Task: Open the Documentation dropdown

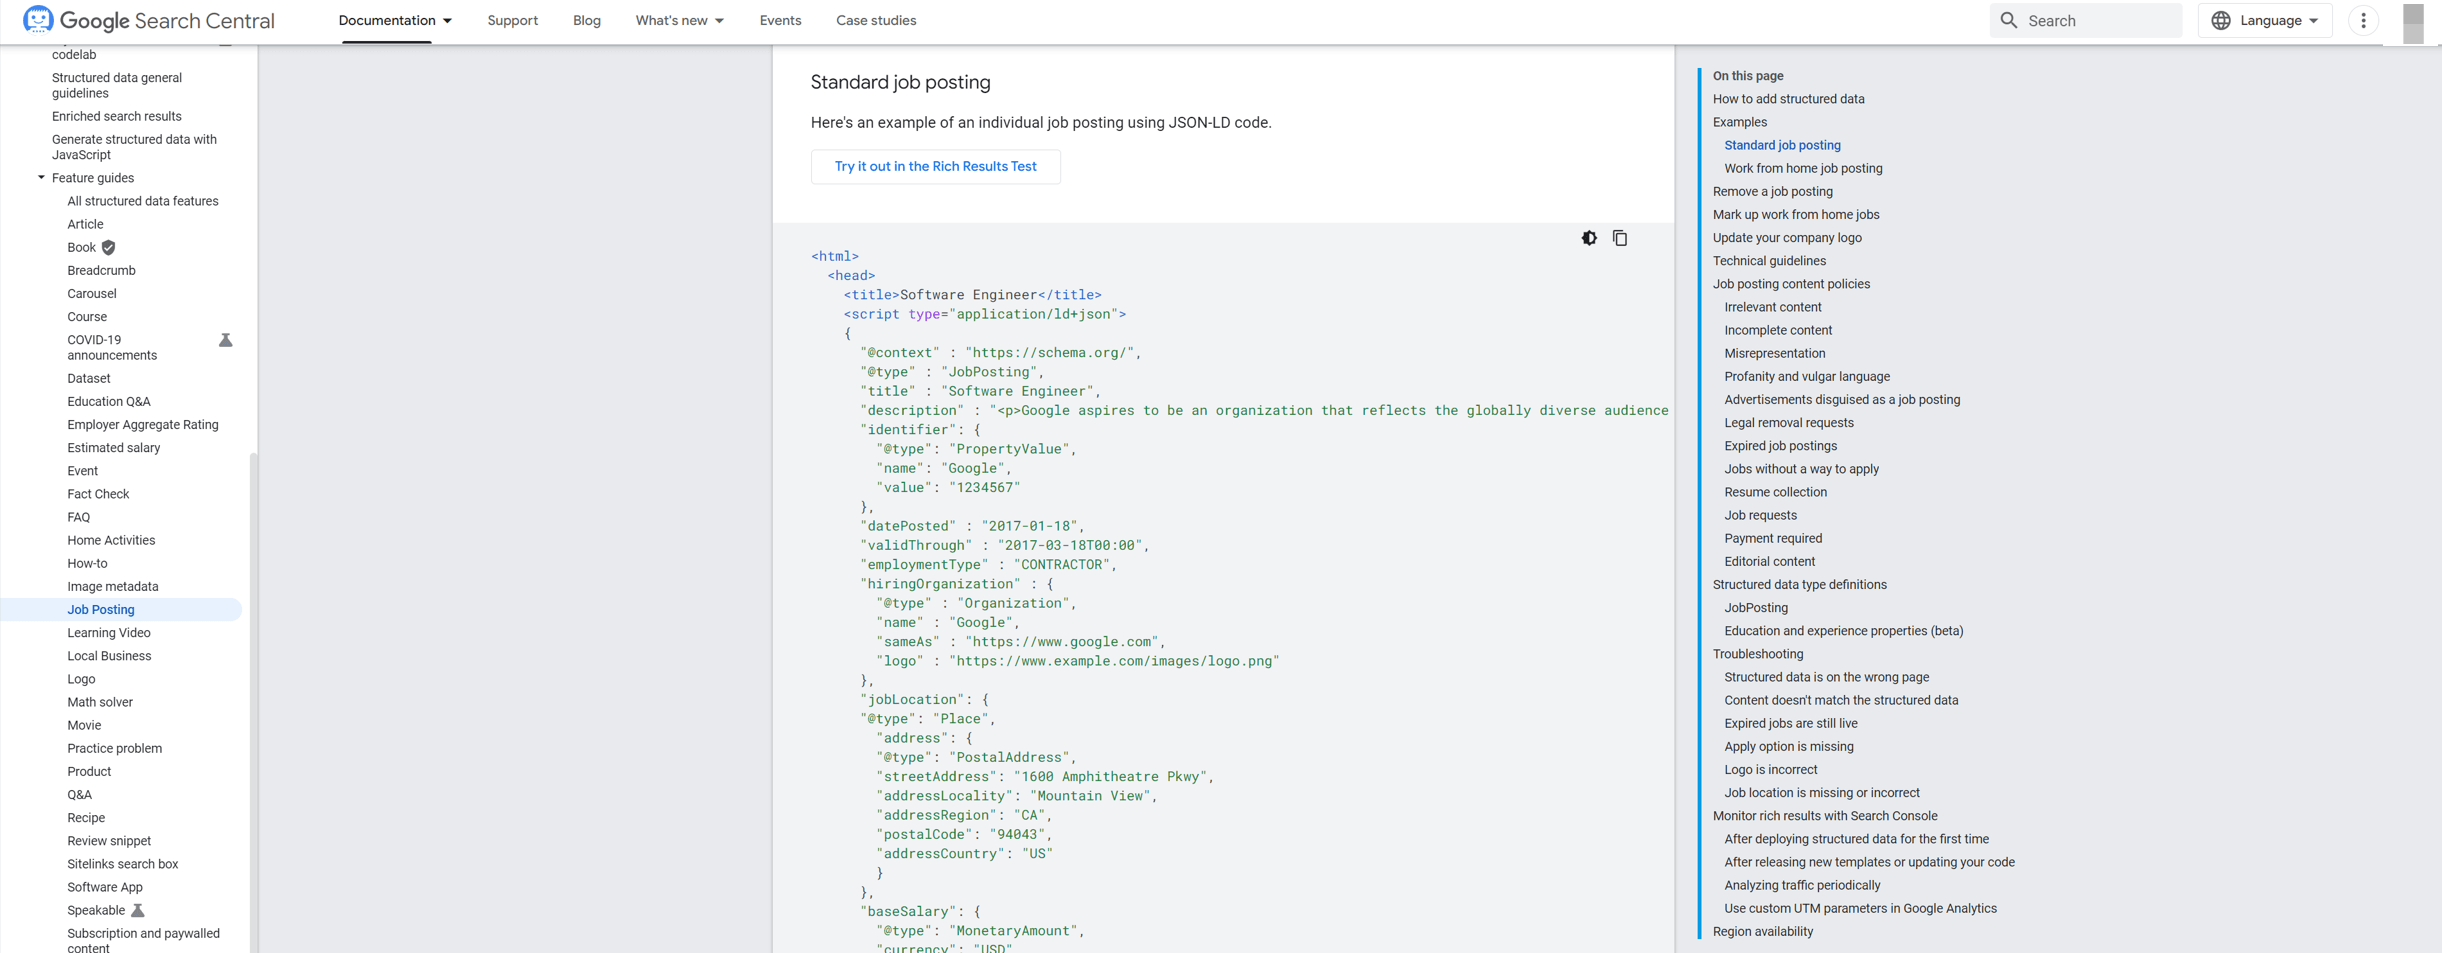Action: 395,20
